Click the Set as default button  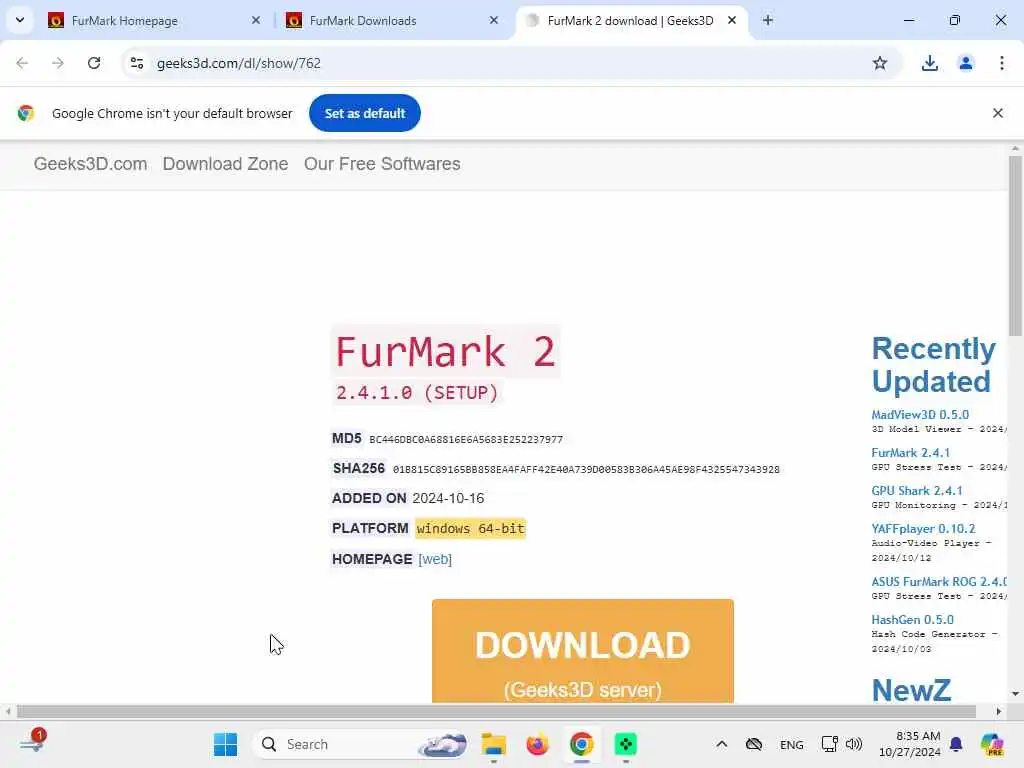point(365,113)
